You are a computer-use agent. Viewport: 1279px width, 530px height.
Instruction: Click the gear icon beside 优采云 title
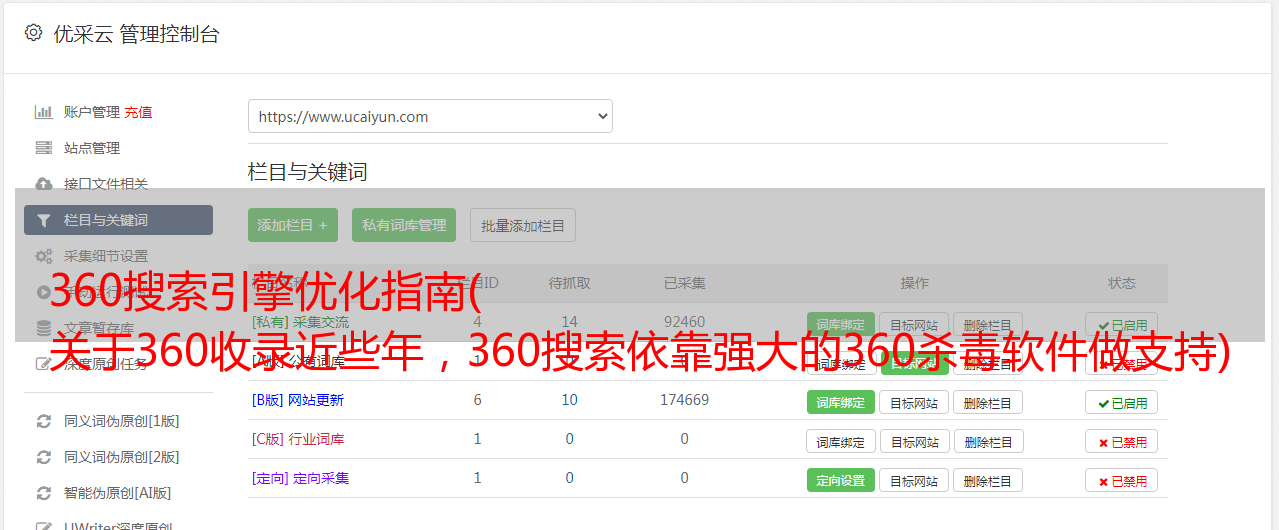tap(33, 33)
